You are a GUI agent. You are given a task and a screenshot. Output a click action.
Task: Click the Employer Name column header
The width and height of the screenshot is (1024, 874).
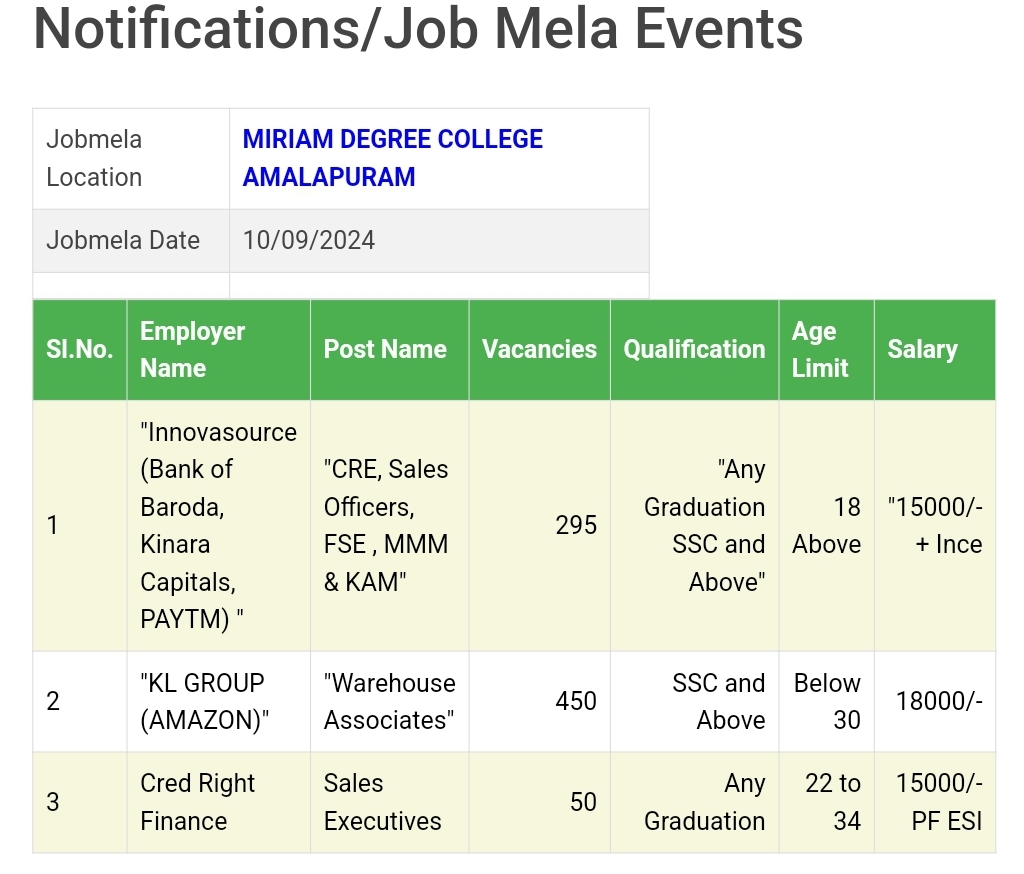[x=219, y=349]
